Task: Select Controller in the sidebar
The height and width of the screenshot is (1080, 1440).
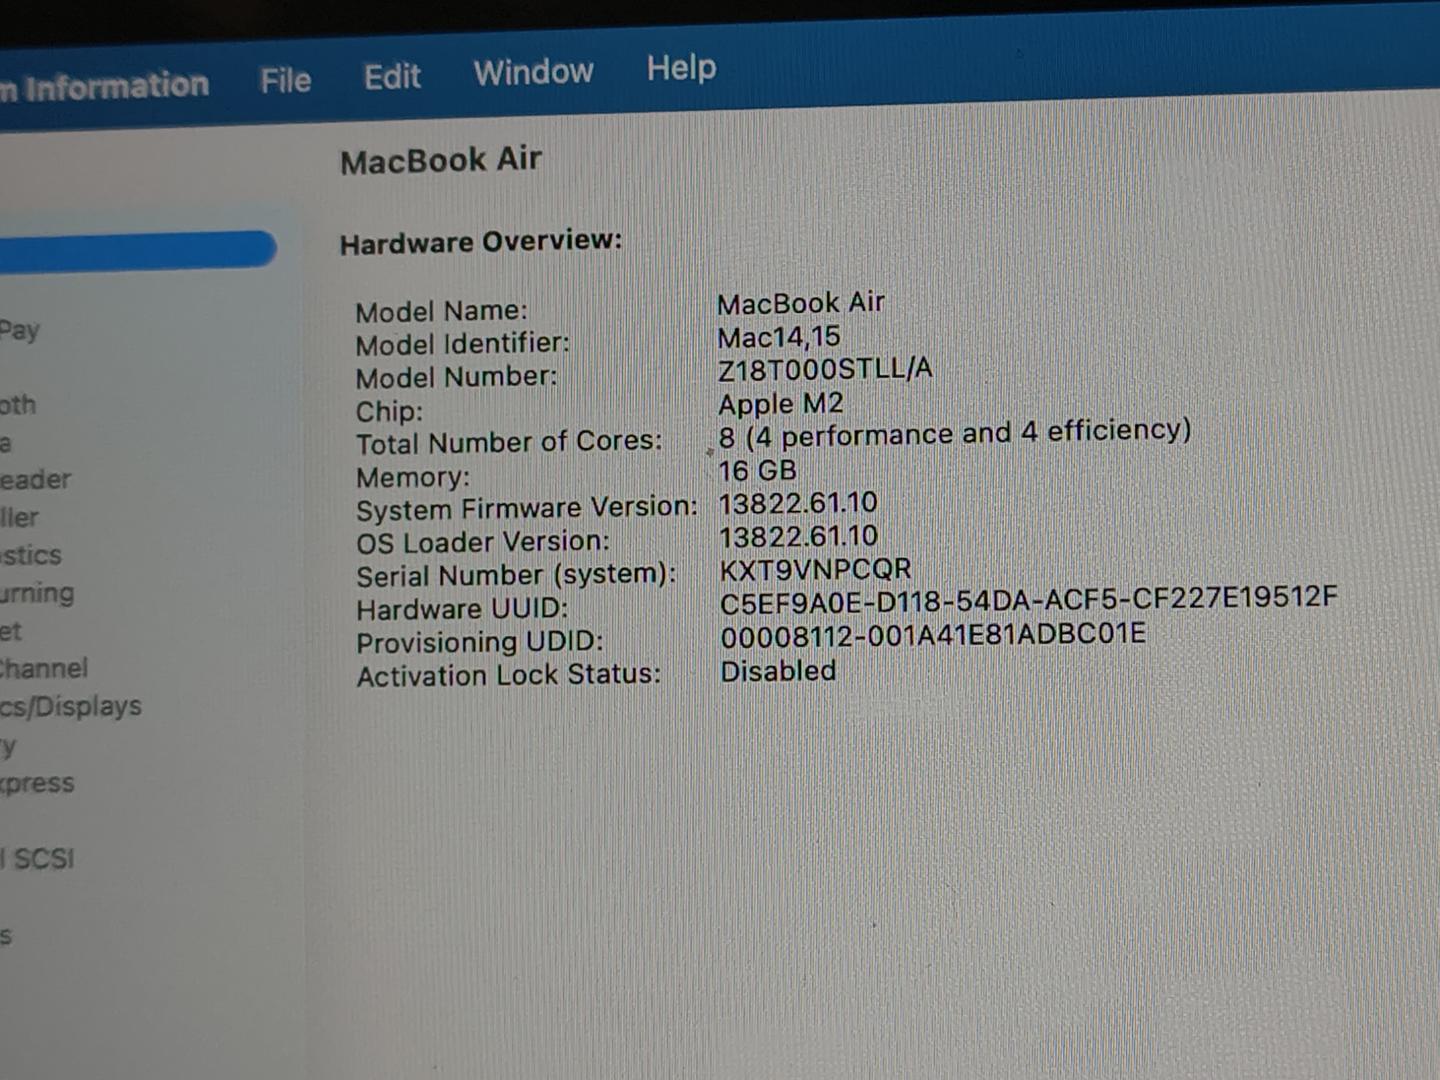Action: pos(20,518)
